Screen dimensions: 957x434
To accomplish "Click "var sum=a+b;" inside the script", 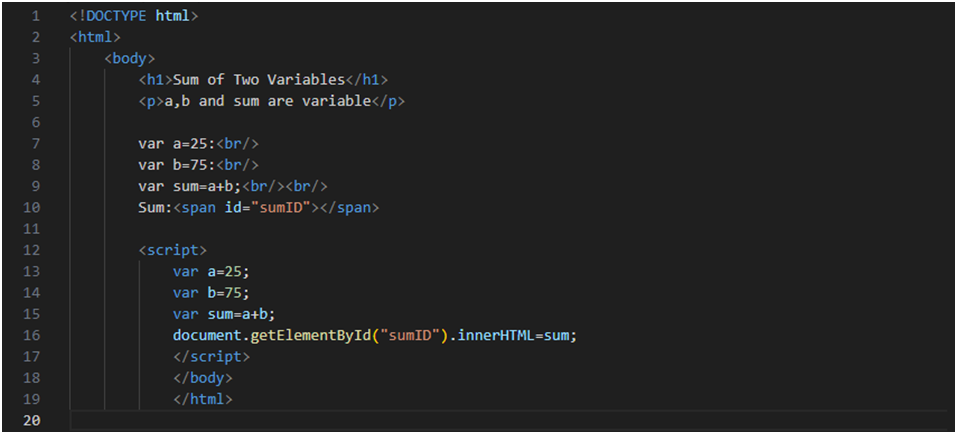I will (224, 314).
